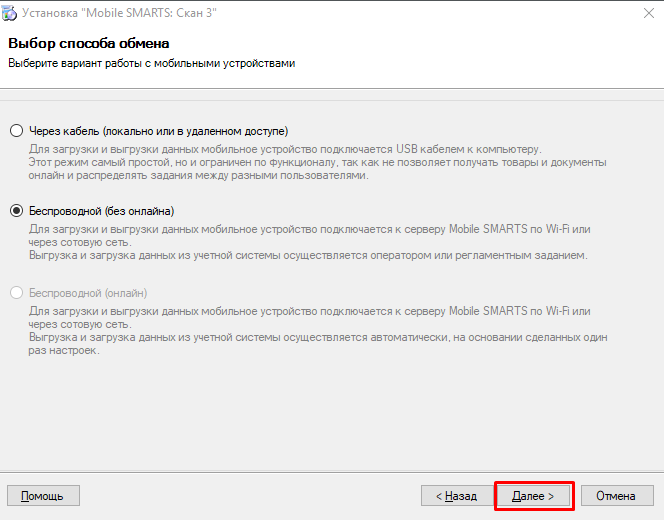Click the Mobile SMARTS installer icon in title bar
664x520 pixels.
coord(9,13)
